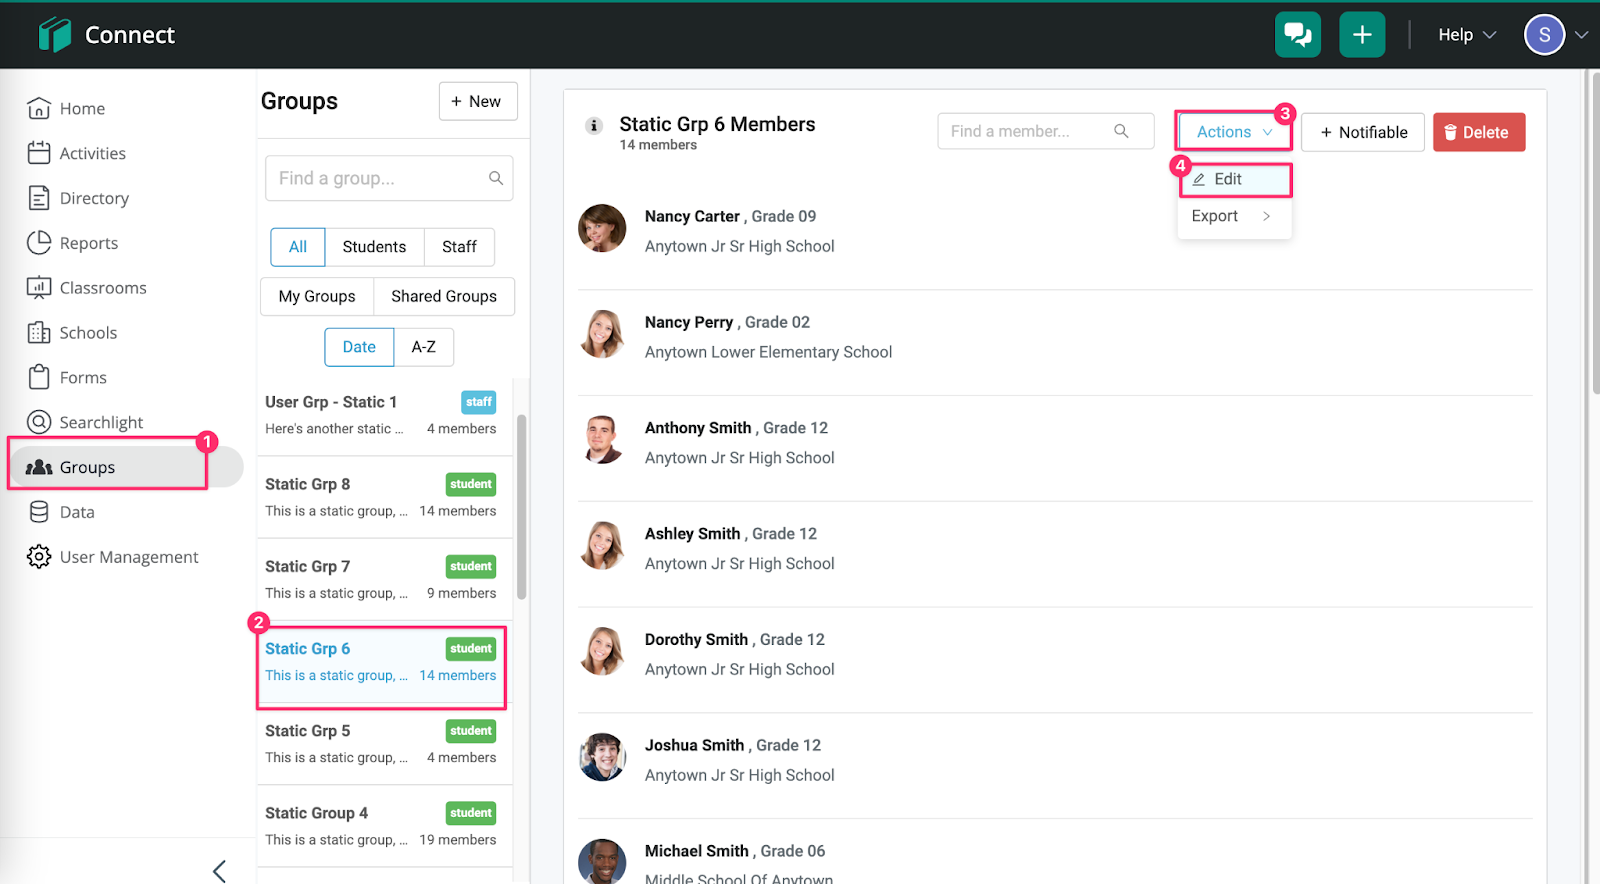This screenshot has width=1600, height=884.
Task: Open the chat messages icon in header
Action: click(x=1297, y=35)
